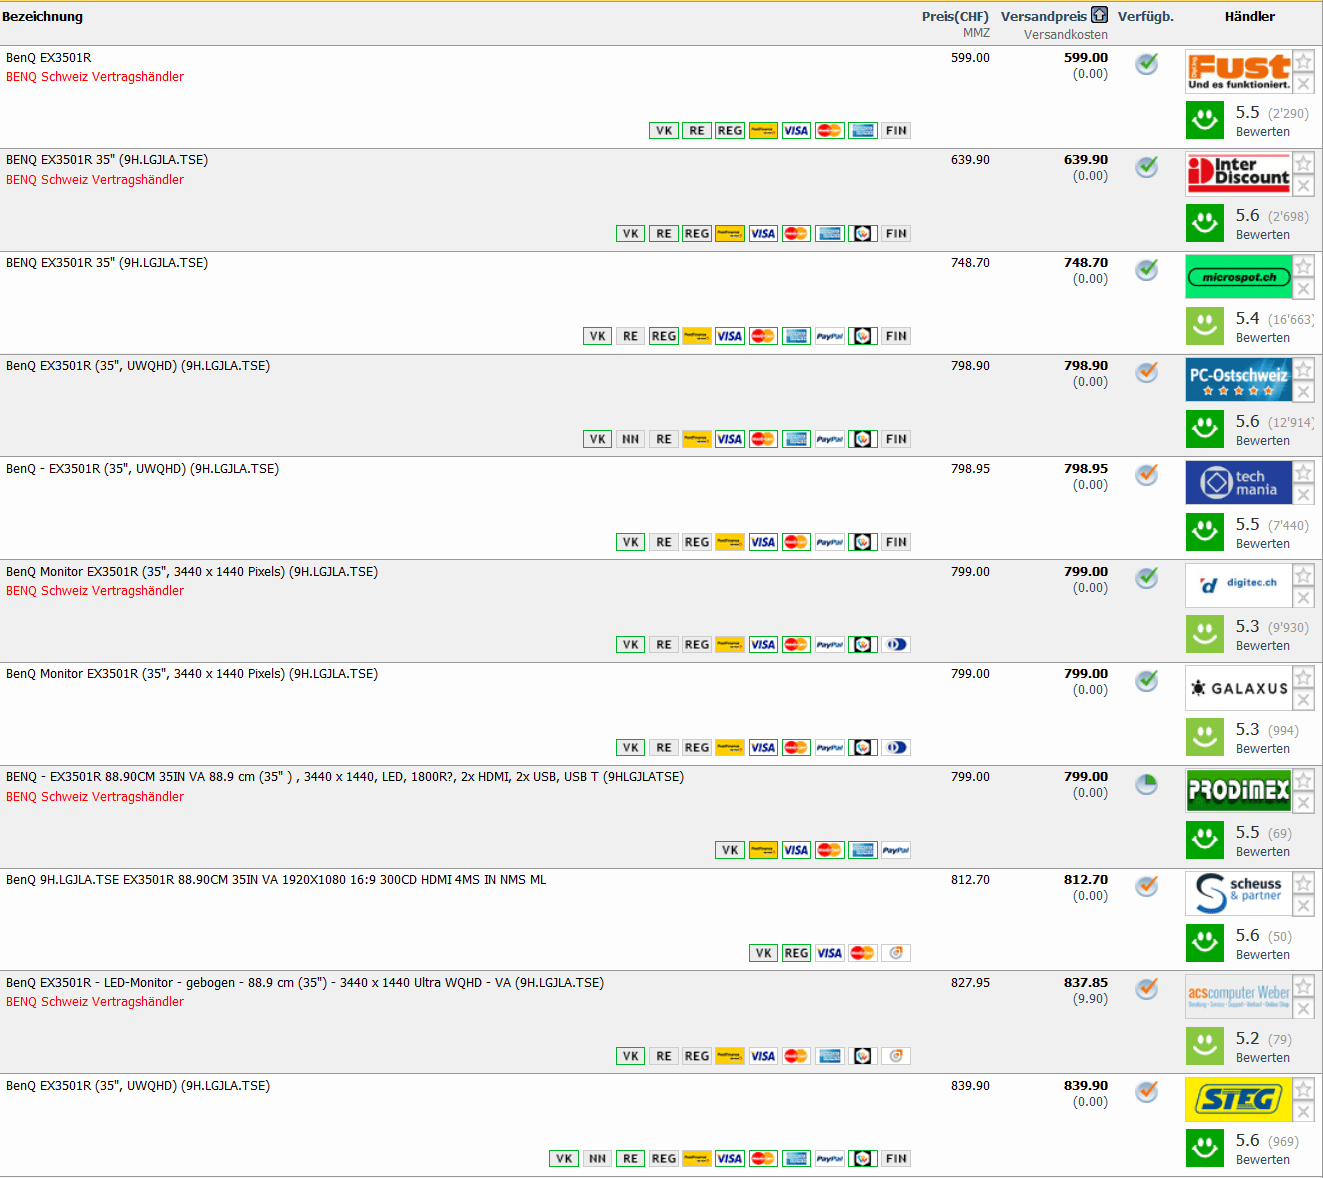Sort by the Preis(CHF) column header

pyautogui.click(x=955, y=16)
